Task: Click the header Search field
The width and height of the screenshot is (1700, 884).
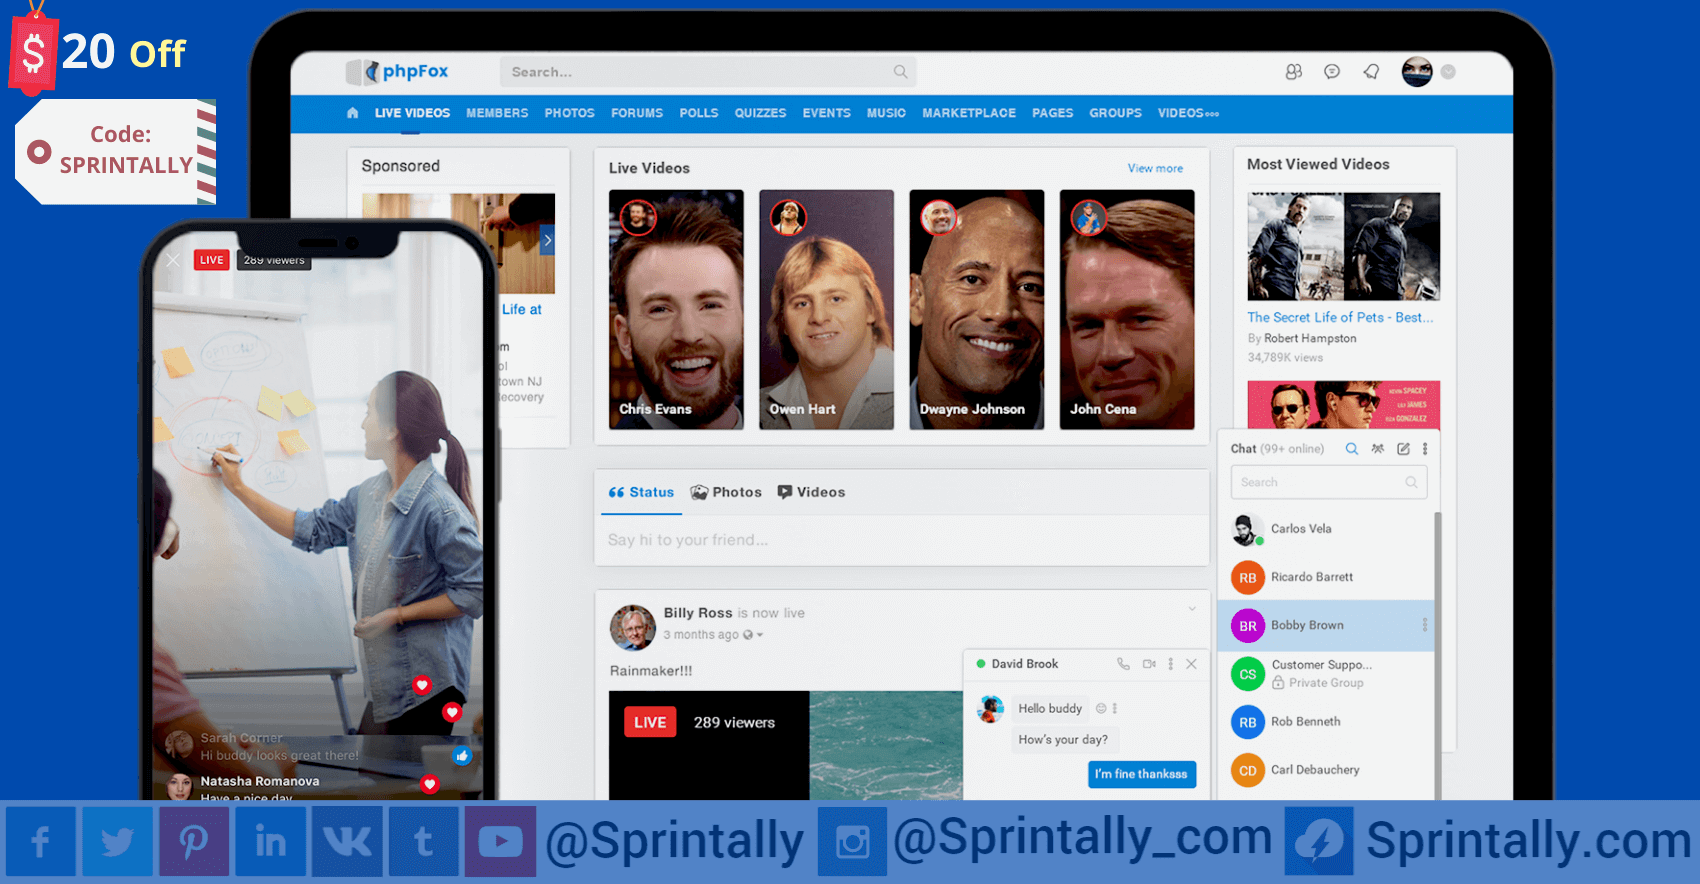Action: tap(707, 72)
